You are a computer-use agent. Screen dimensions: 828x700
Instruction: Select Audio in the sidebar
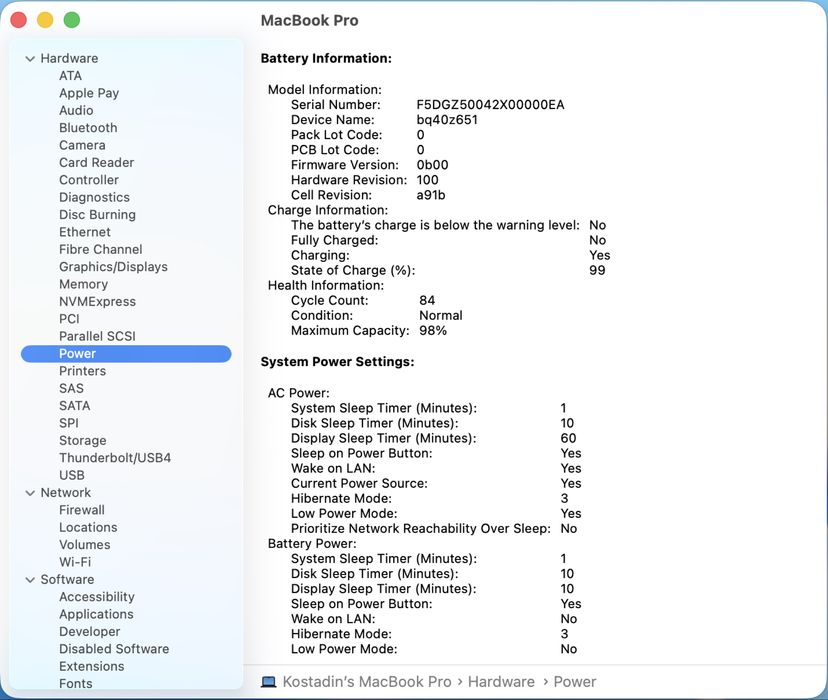tap(76, 110)
